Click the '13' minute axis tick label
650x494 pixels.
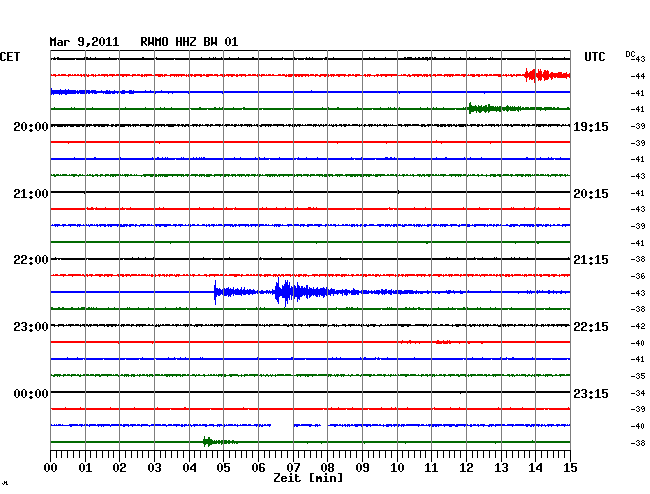(501, 468)
